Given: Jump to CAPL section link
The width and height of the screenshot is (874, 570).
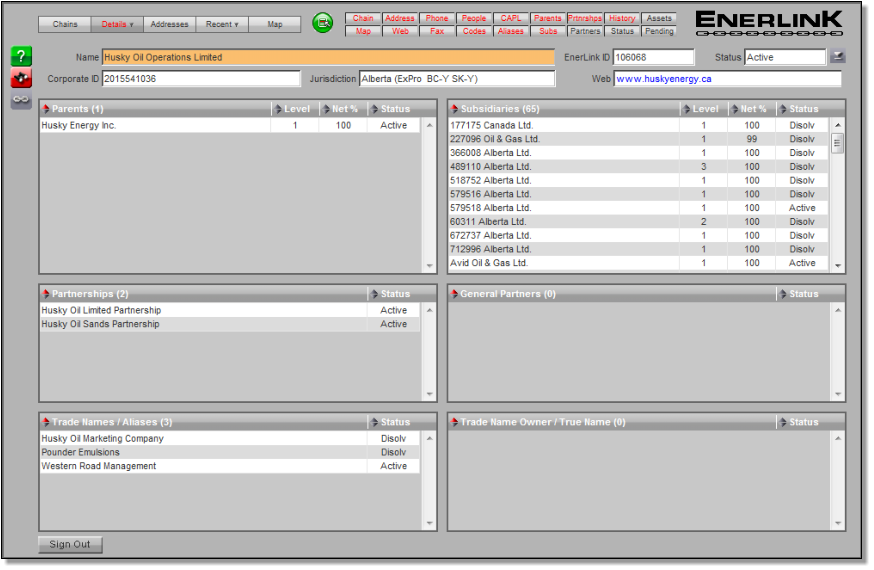Looking at the screenshot, I should click(x=511, y=18).
